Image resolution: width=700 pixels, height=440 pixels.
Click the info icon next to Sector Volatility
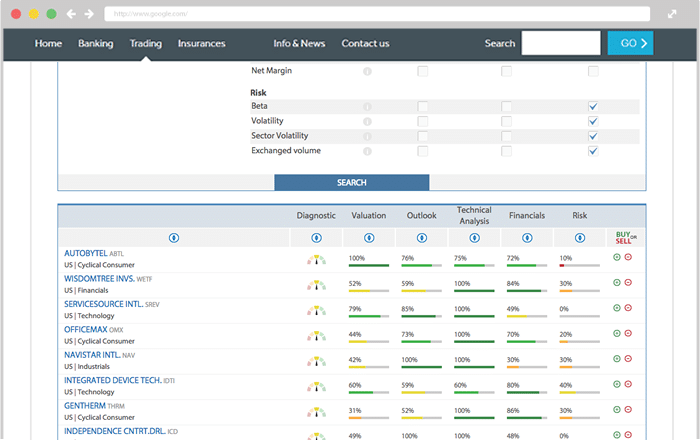tap(367, 137)
